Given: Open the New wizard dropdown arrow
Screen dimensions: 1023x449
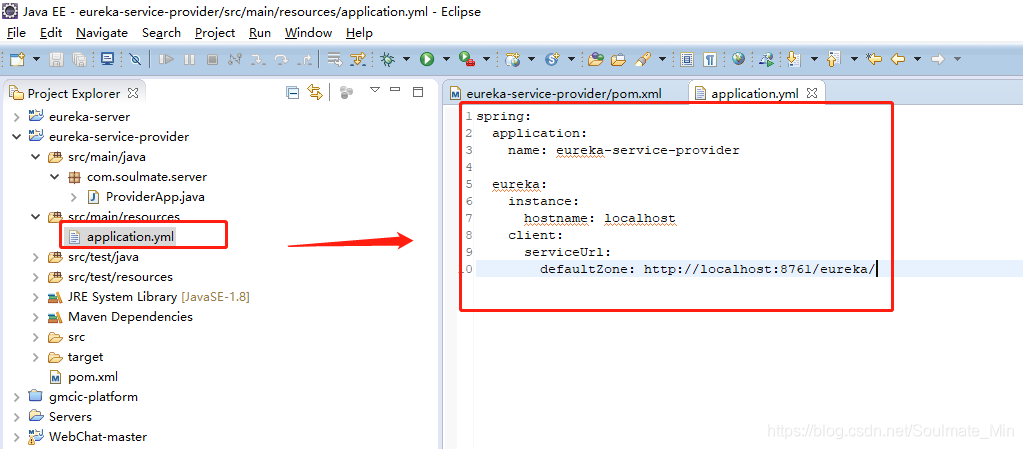Looking at the screenshot, I should tap(36, 59).
